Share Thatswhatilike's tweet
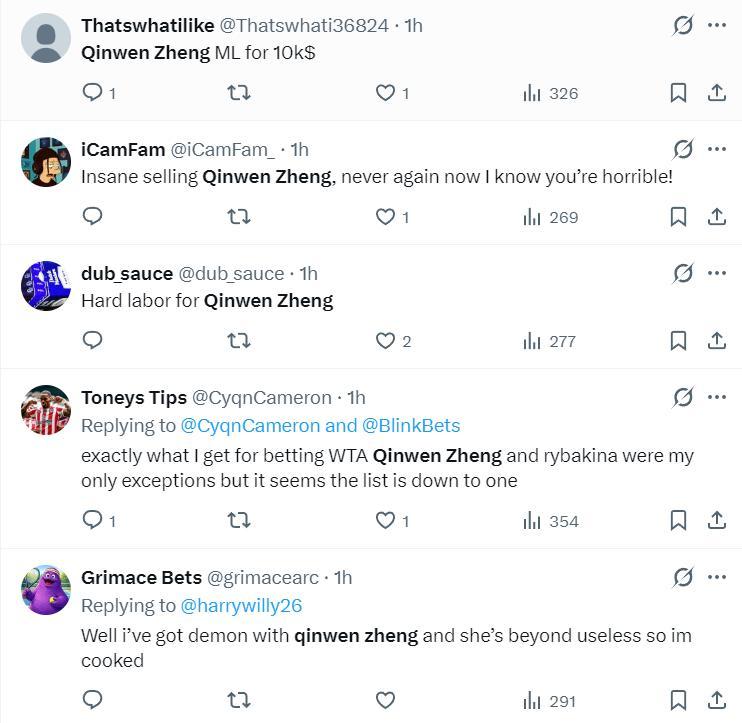Viewport: 742px width, 723px height. [x=717, y=93]
